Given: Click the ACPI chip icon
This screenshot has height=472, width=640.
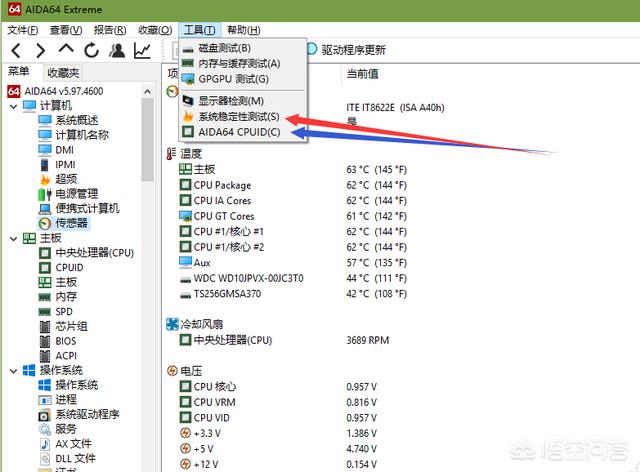Looking at the screenshot, I should 45,356.
